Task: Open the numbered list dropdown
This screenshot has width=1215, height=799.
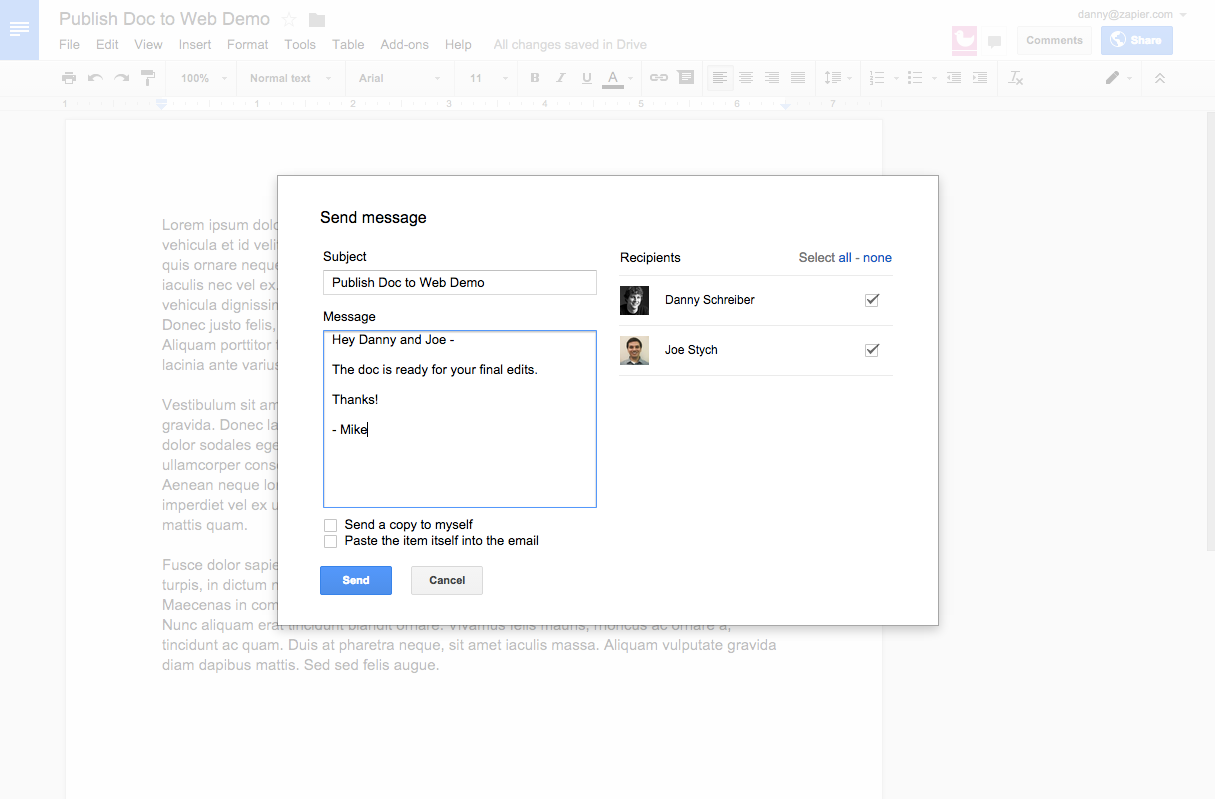Action: (x=882, y=78)
